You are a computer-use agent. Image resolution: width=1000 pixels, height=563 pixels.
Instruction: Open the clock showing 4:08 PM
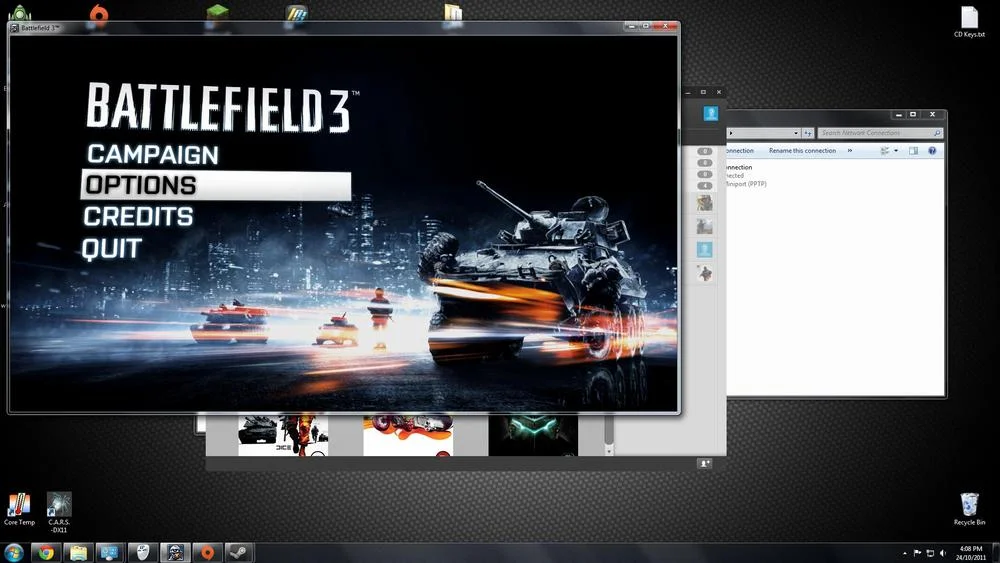tap(971, 553)
